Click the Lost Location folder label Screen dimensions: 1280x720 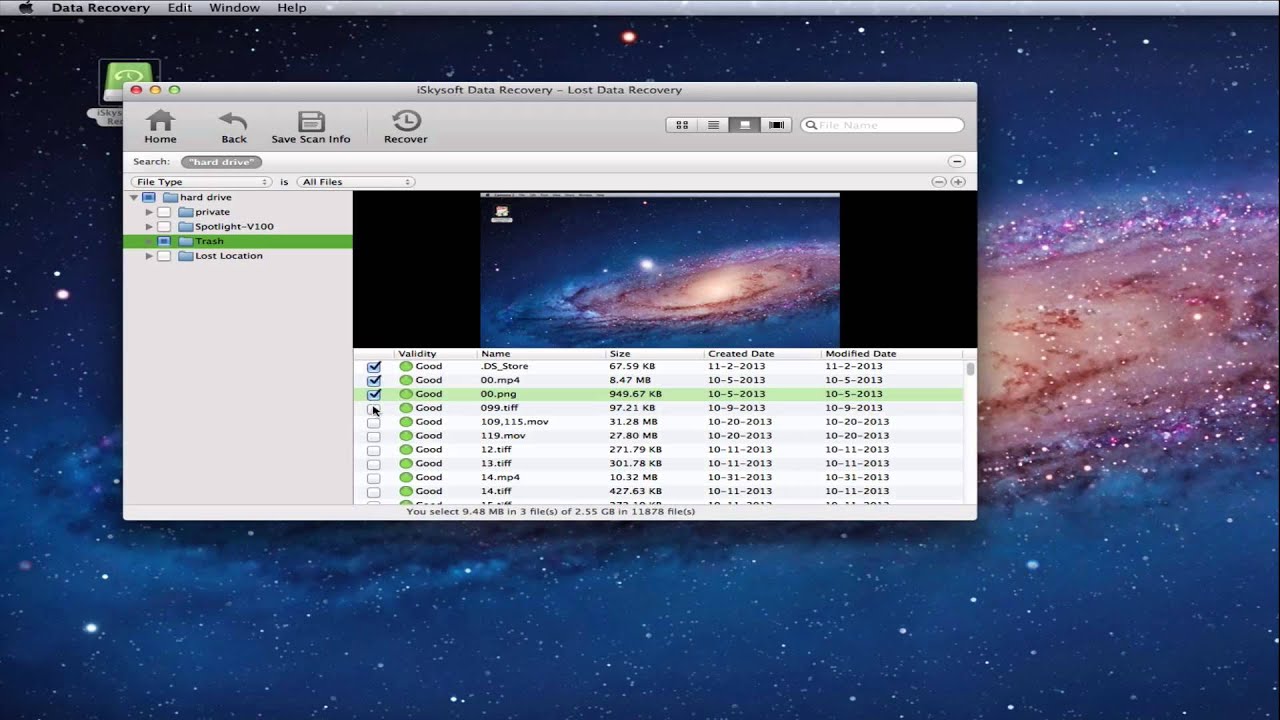pos(229,256)
